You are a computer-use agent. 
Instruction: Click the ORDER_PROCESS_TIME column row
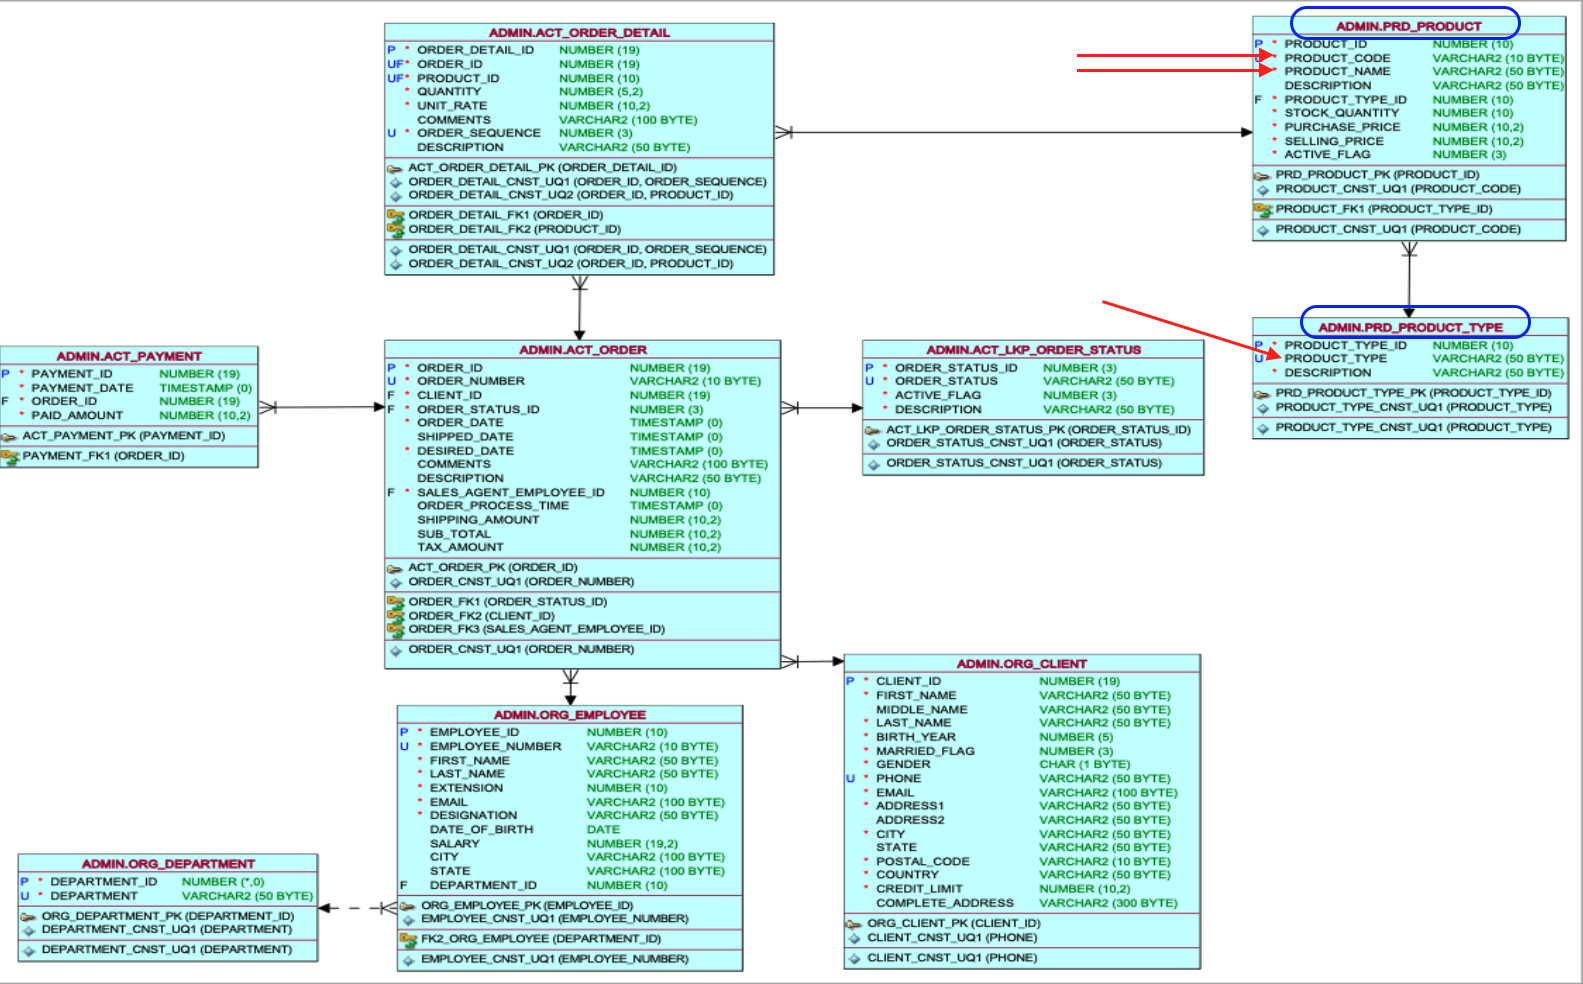click(582, 506)
